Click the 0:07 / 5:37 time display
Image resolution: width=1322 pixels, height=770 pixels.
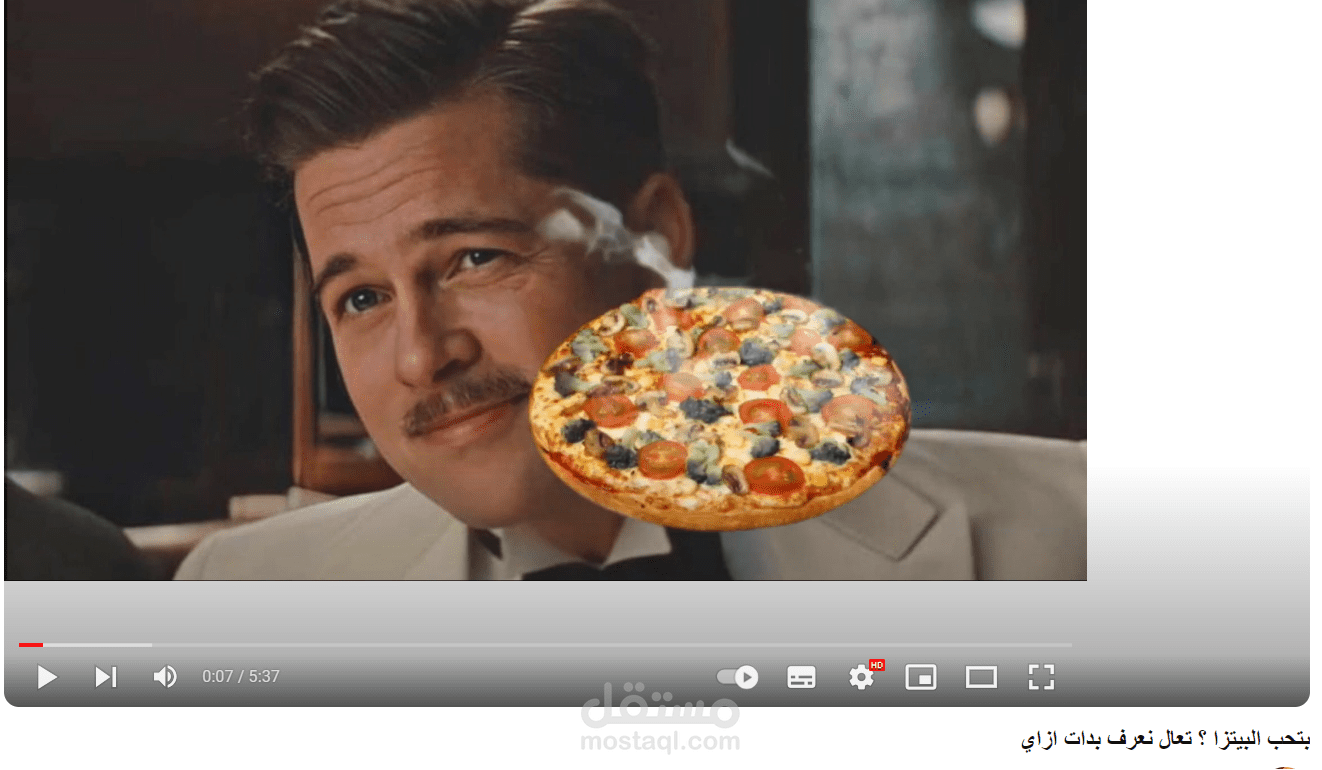tap(241, 677)
